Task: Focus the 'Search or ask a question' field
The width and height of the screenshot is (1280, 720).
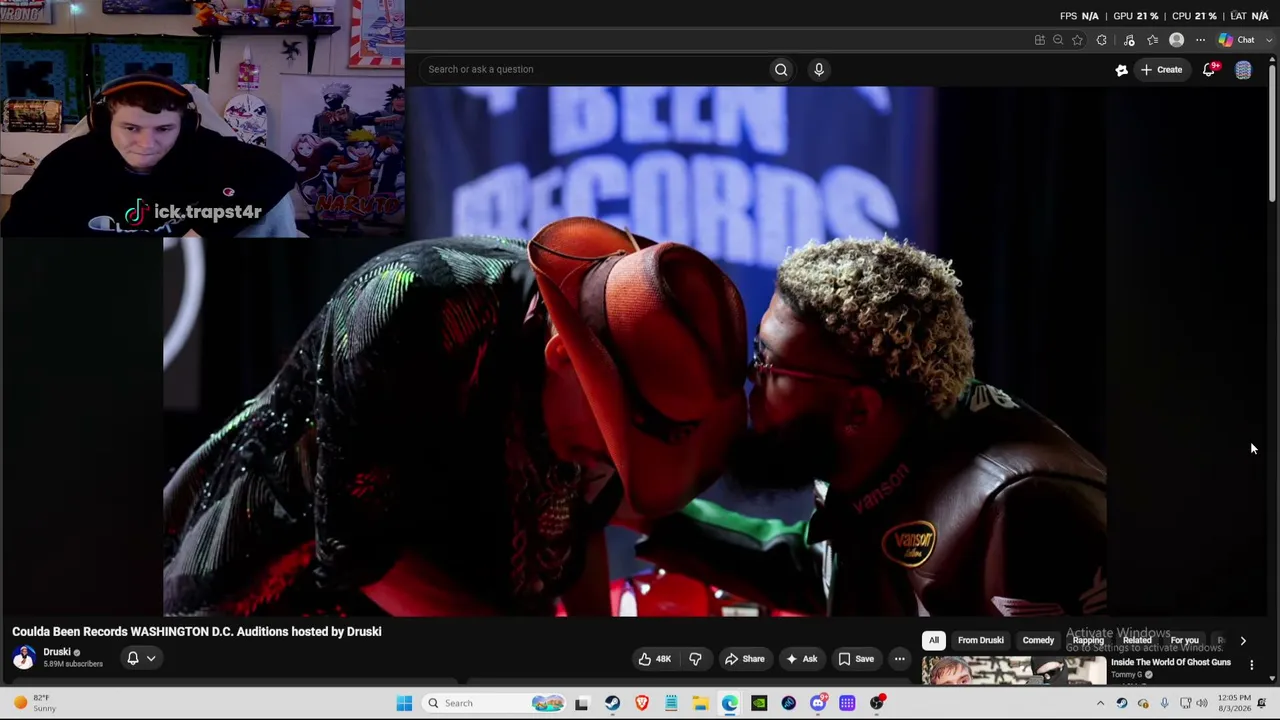Action: (594, 69)
